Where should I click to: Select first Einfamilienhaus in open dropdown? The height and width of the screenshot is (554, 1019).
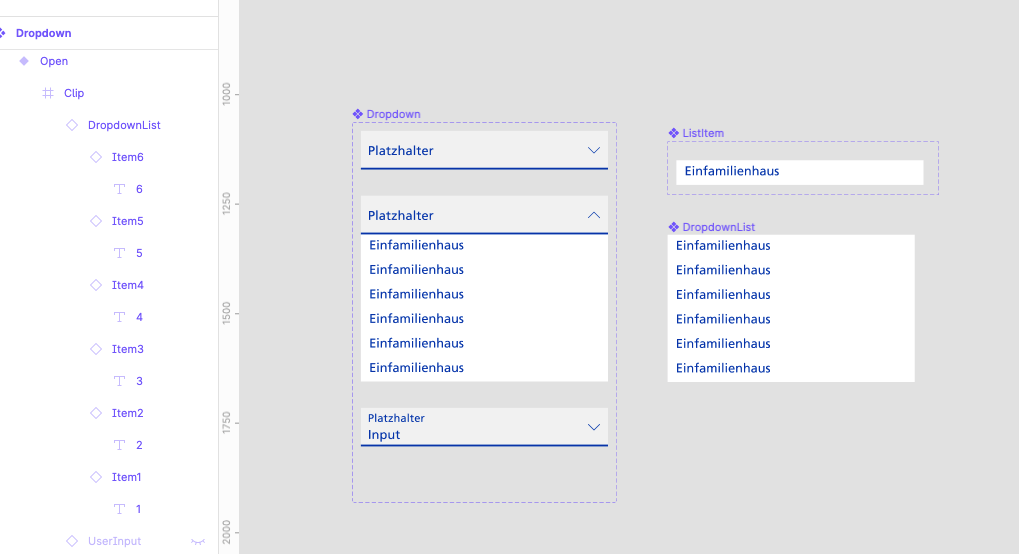coord(417,245)
